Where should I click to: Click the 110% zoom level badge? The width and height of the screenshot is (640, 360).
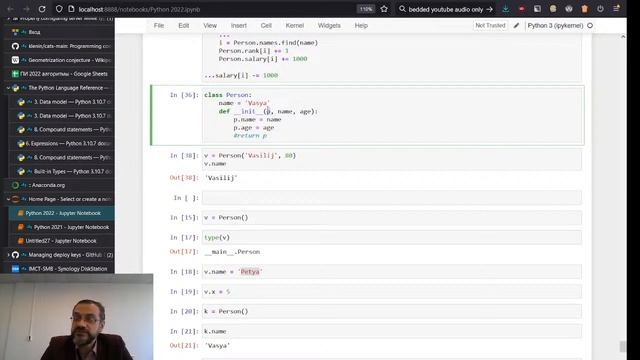(x=366, y=9)
